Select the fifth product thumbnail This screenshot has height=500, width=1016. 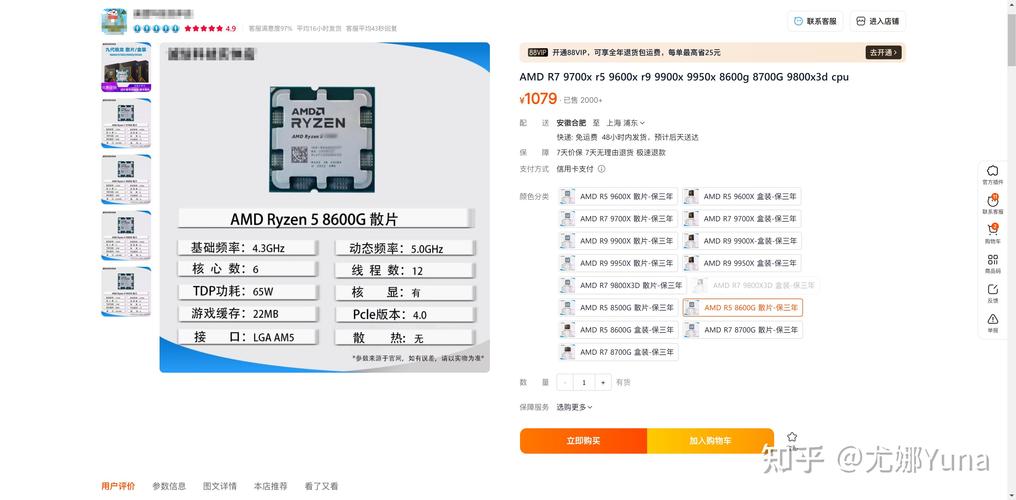[x=126, y=292]
